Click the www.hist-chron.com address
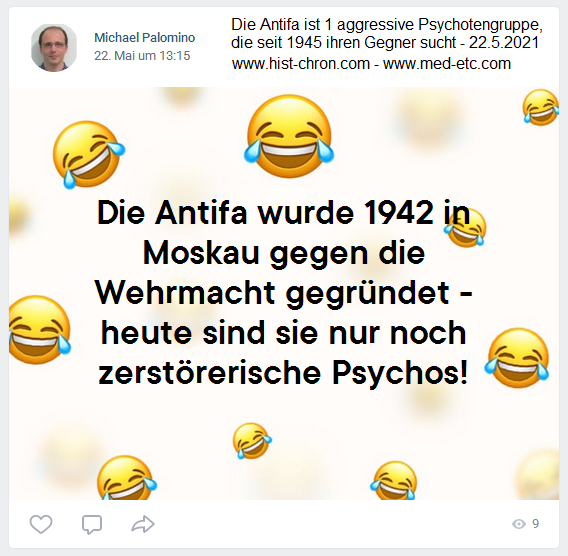568x556 pixels. coord(301,64)
